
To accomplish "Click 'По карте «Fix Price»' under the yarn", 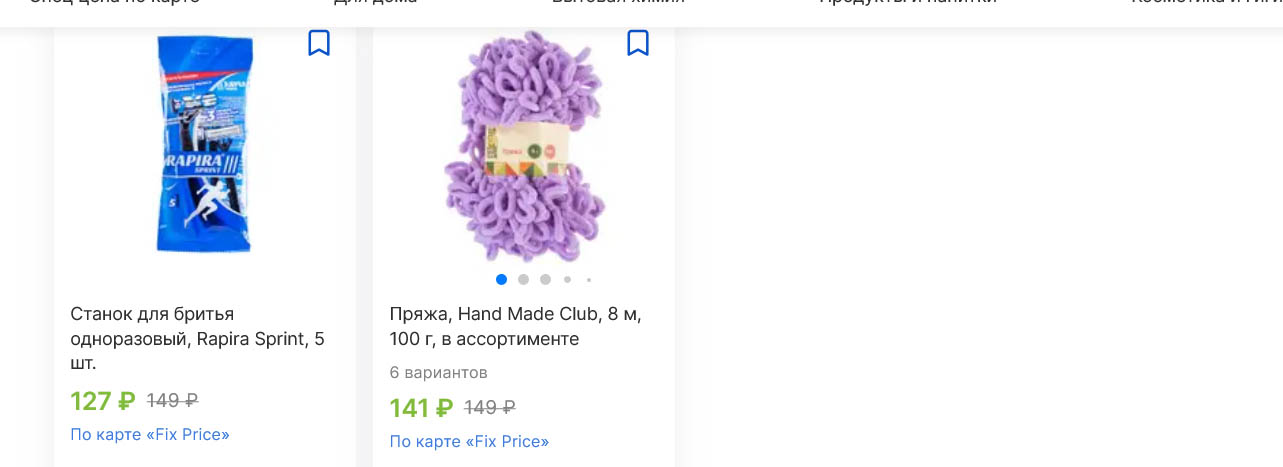I will click(469, 442).
